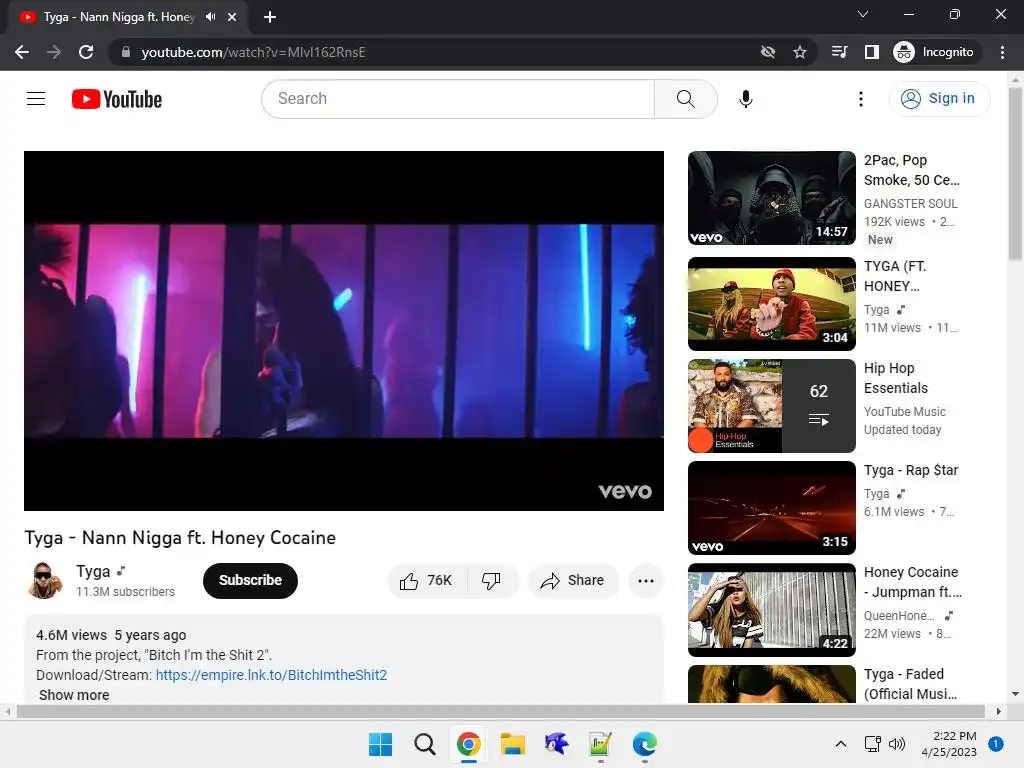Share this video

(x=573, y=581)
